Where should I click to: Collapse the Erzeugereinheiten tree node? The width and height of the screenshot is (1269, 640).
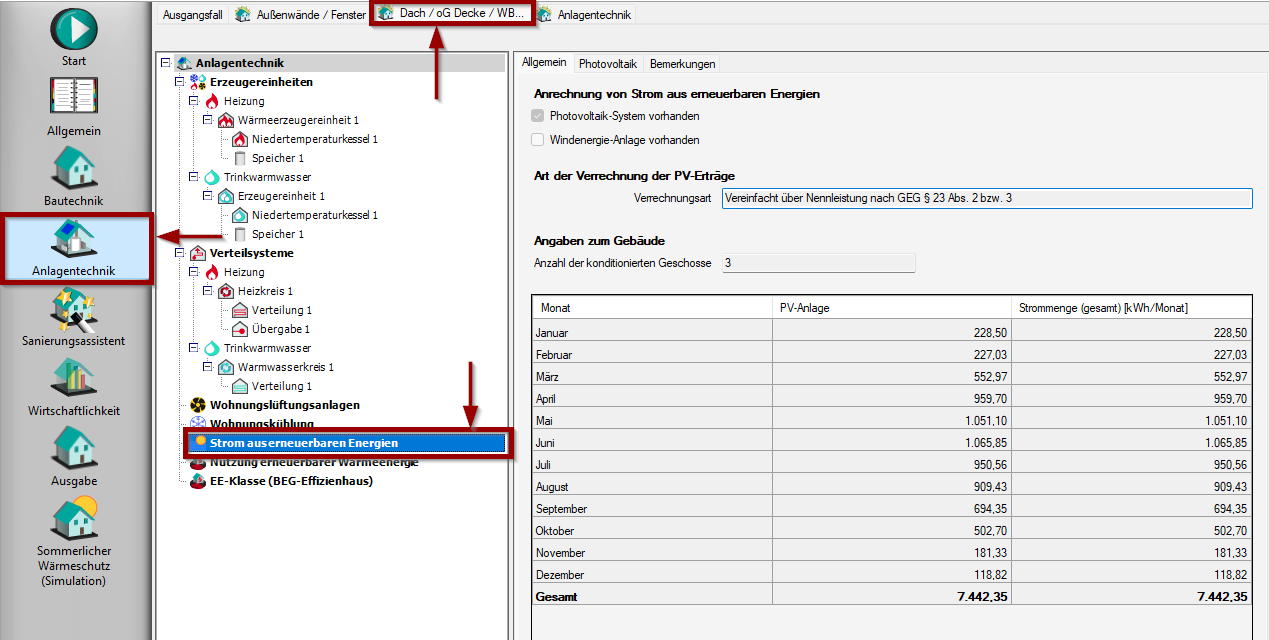click(x=180, y=82)
